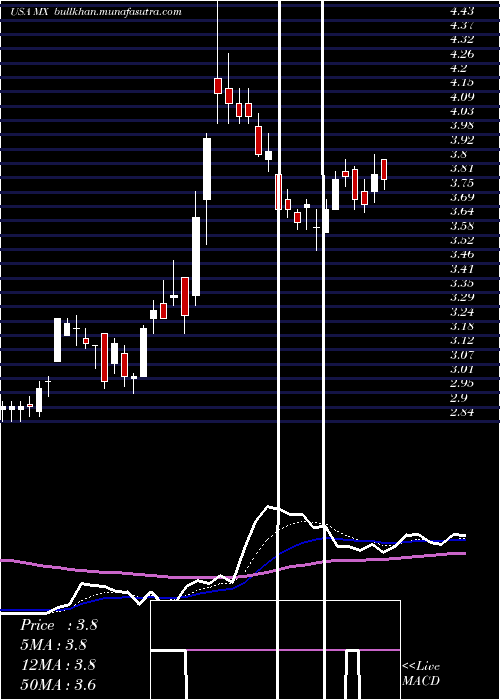This screenshot has height=700, width=500.
Task: Click the 3.12 price axis label
Action: point(462,341)
